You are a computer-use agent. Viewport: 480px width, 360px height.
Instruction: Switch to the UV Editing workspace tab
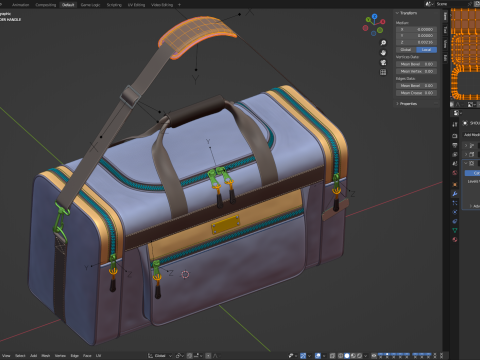[136, 5]
